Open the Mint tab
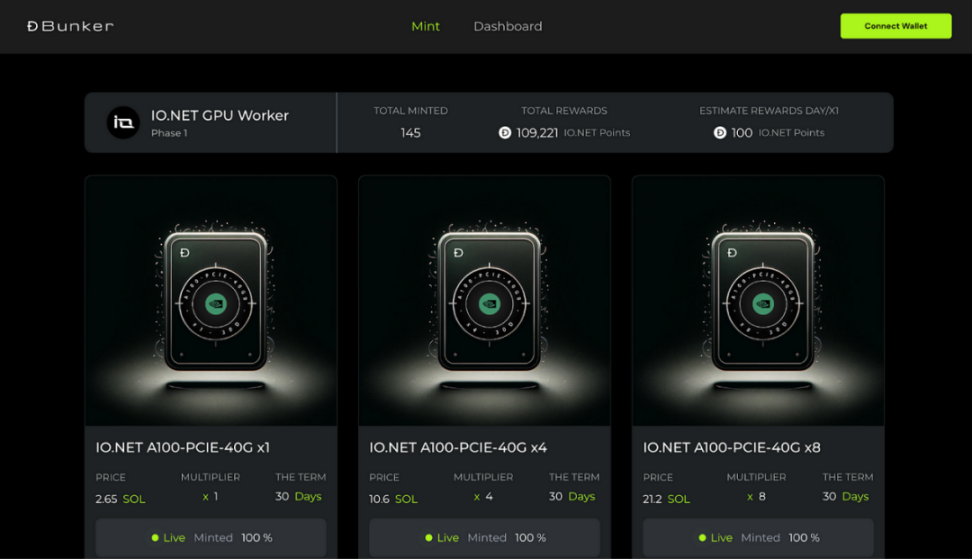 point(425,26)
